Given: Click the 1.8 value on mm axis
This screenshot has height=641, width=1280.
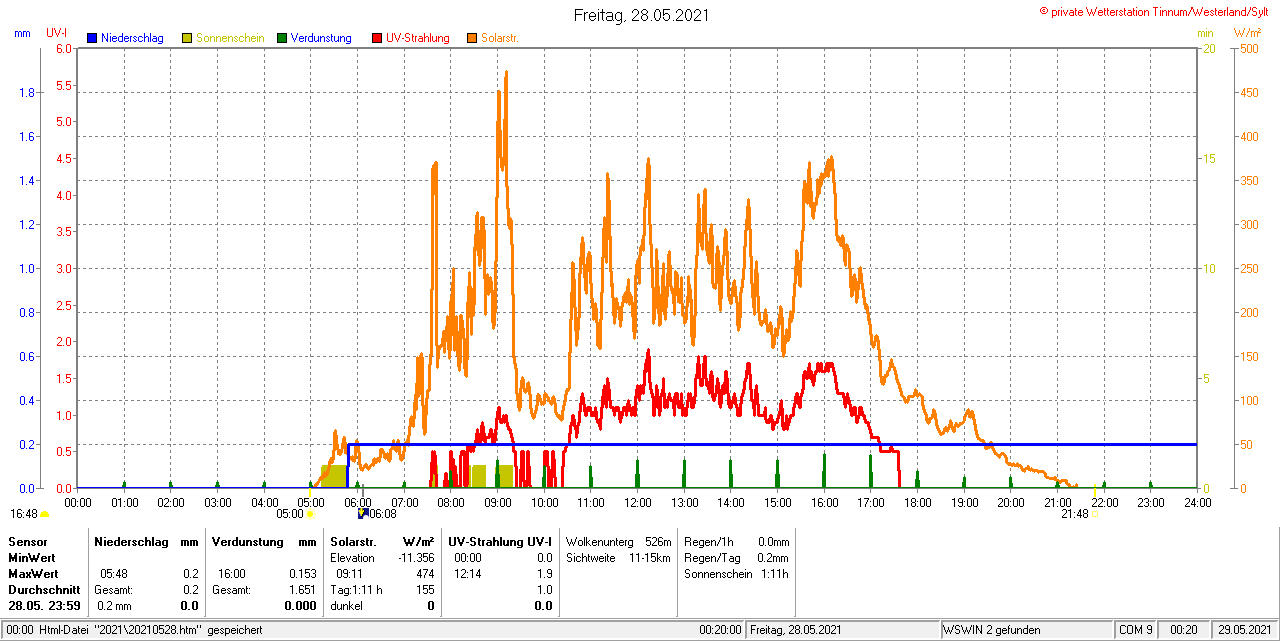Looking at the screenshot, I should pos(27,92).
